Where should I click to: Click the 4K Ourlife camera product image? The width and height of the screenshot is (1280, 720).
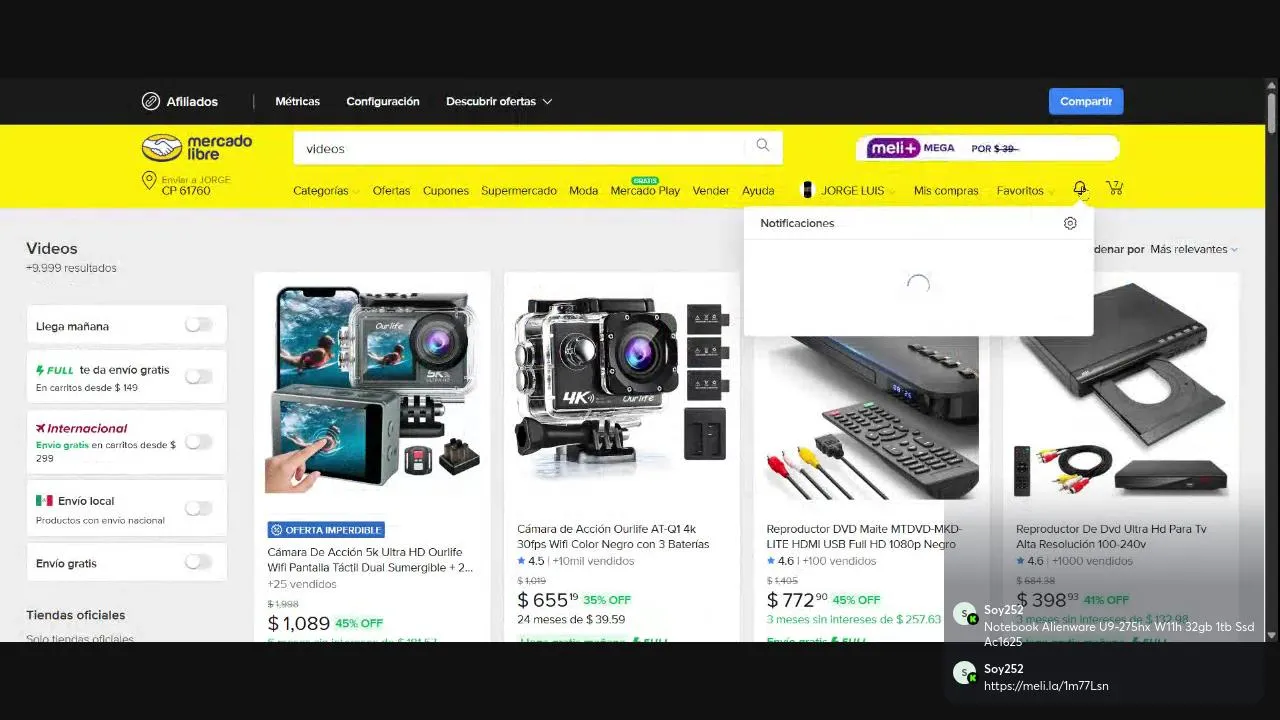[x=621, y=390]
